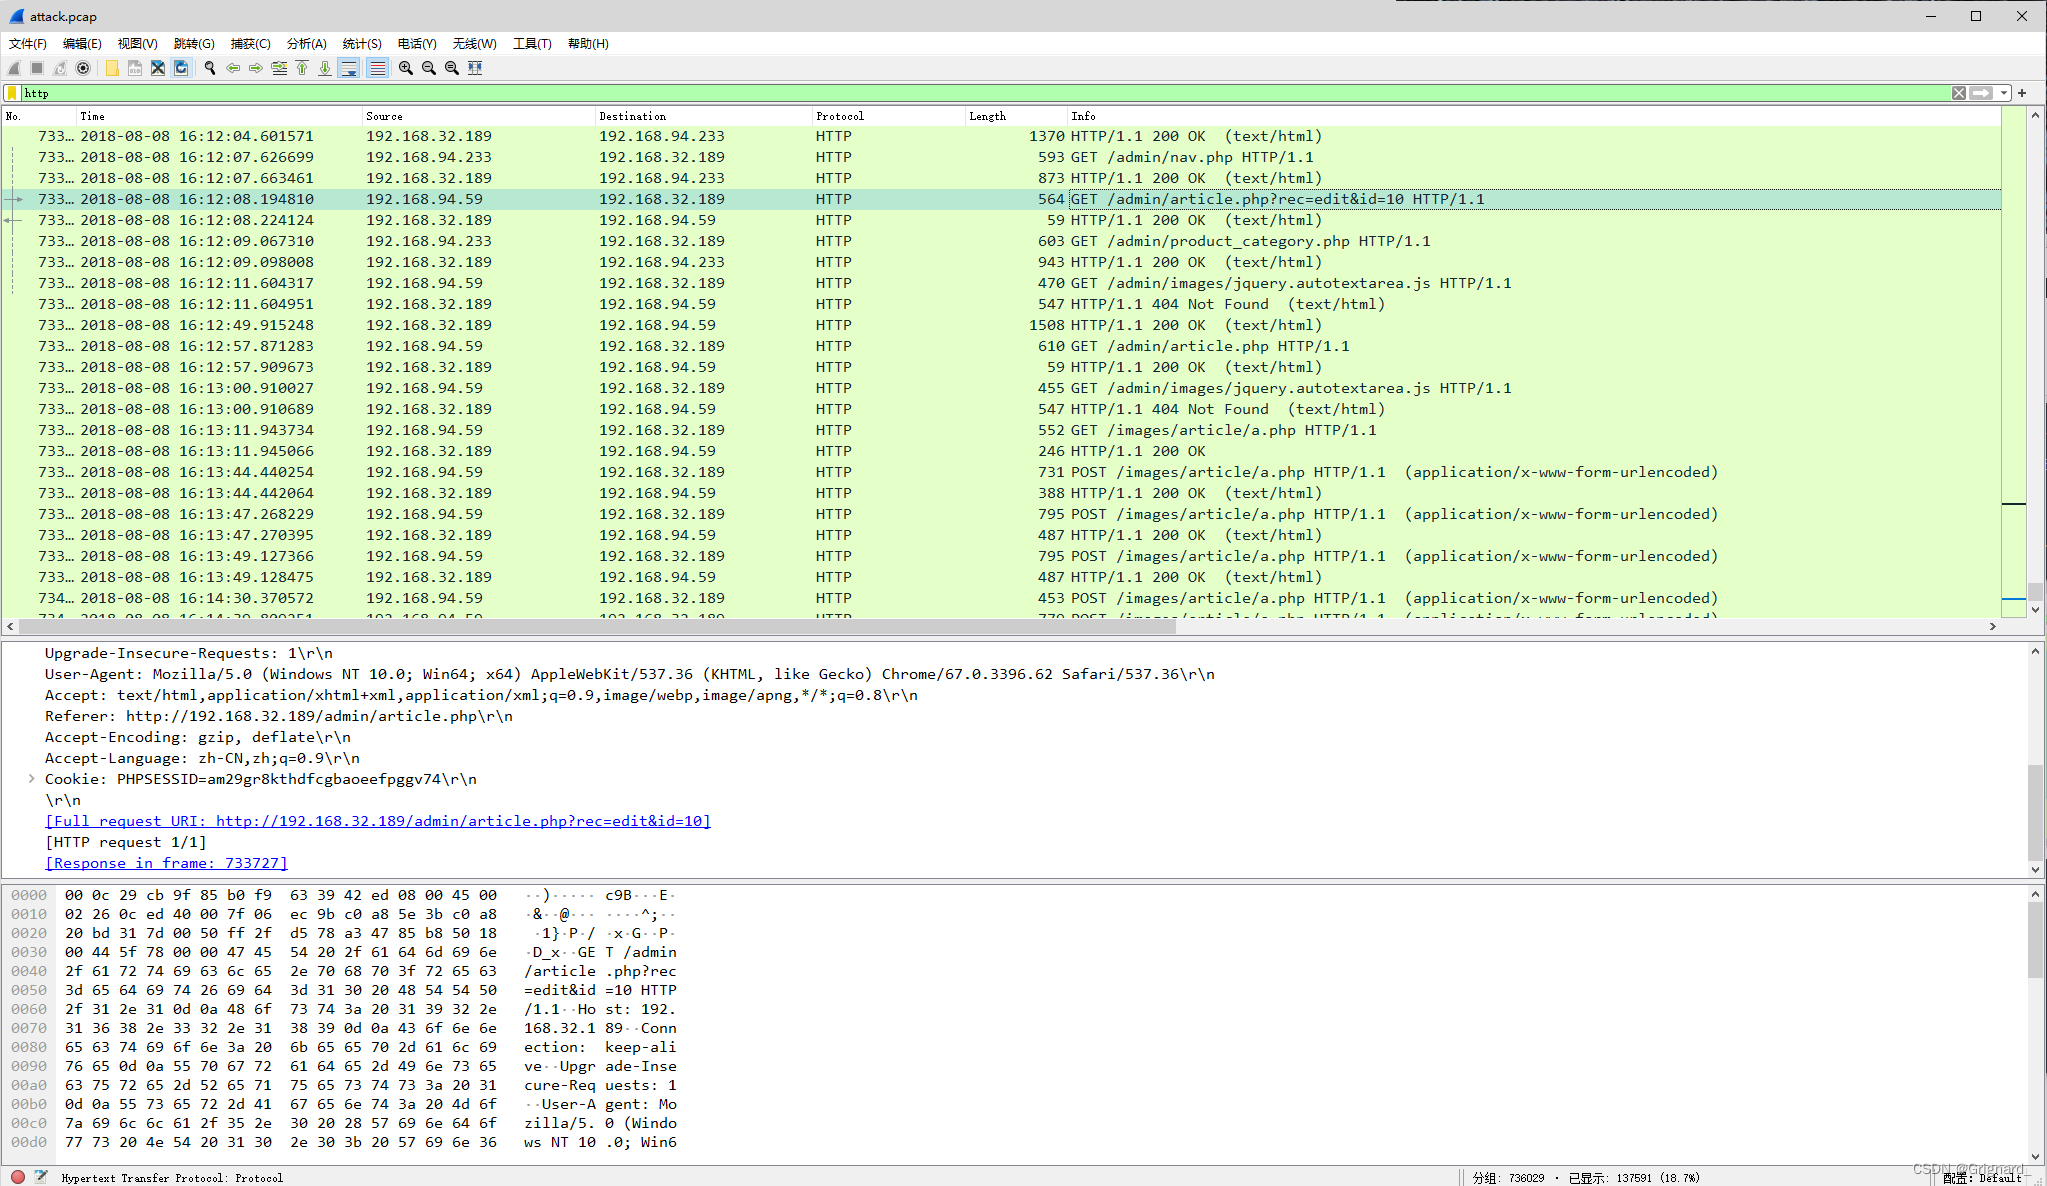This screenshot has height=1186, width=2047.
Task: Open capture file properties icon in status bar
Action: [41, 1177]
